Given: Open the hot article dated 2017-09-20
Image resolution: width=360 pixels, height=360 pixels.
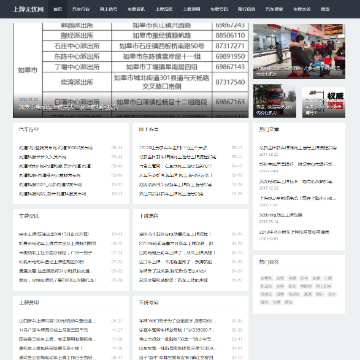Looking at the screenshot, I should pyautogui.click(x=298, y=148).
